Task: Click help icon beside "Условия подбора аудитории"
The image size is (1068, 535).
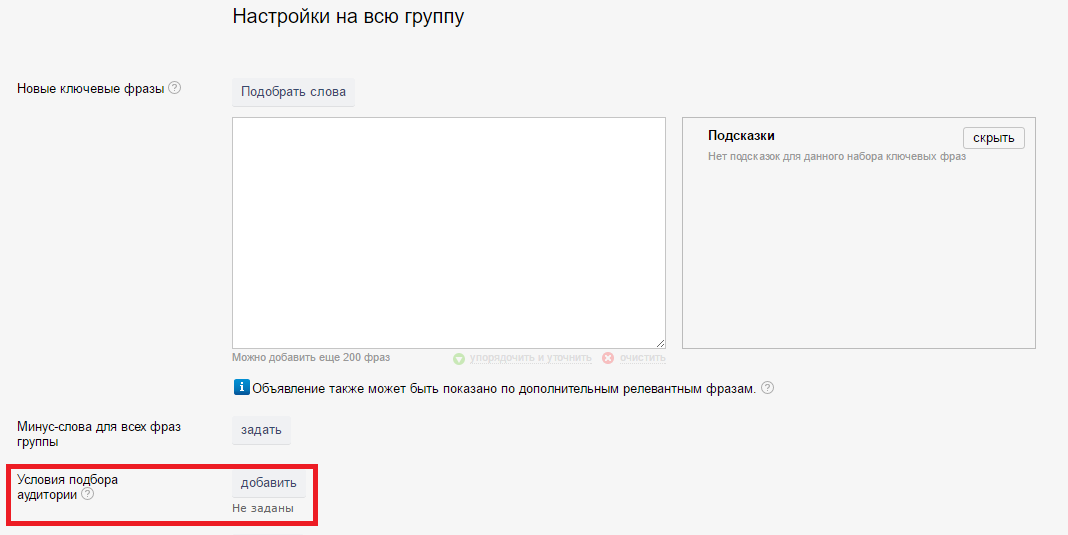Action: [88, 494]
